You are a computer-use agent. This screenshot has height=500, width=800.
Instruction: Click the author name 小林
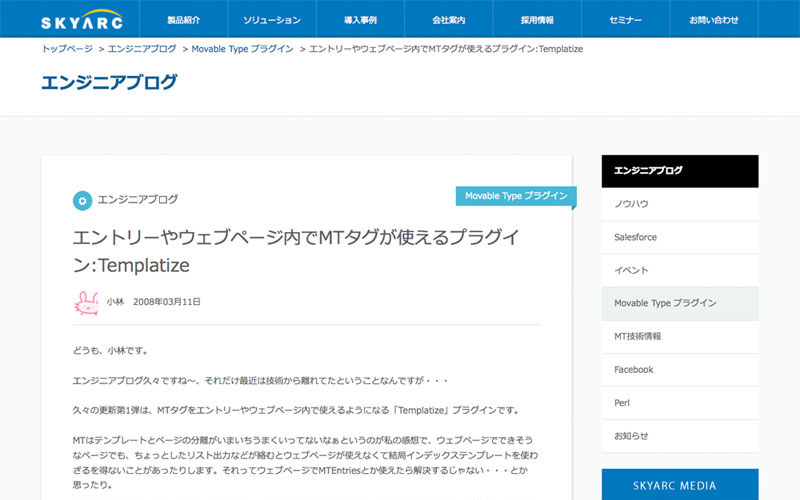pyautogui.click(x=115, y=302)
